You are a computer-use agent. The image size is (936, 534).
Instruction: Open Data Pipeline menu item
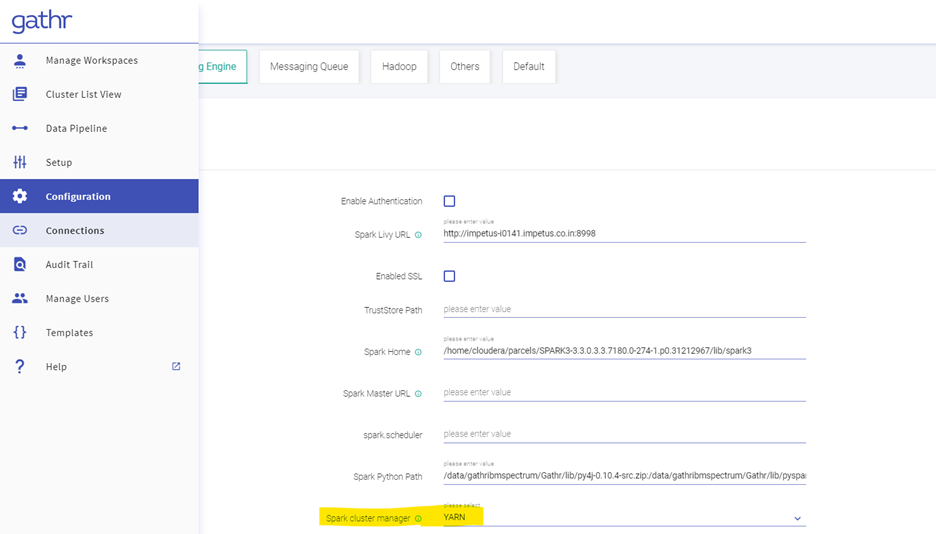point(99,128)
